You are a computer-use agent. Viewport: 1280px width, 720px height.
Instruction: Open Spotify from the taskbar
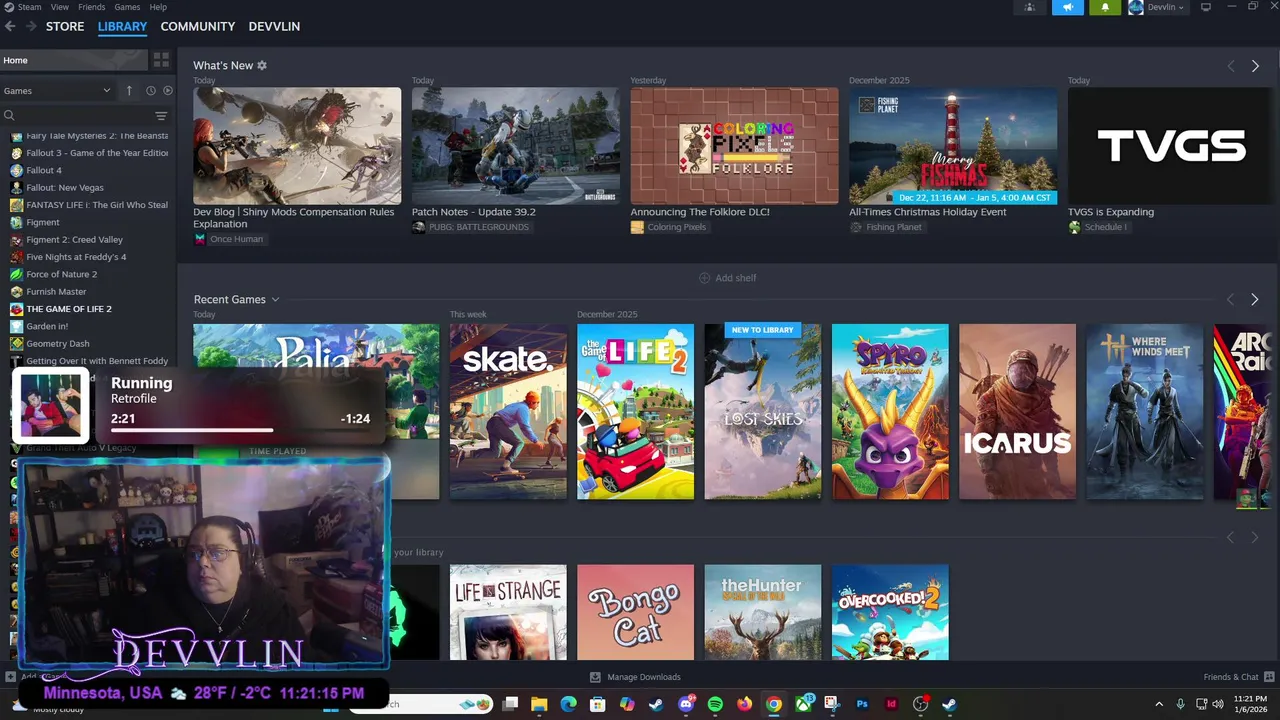point(715,704)
